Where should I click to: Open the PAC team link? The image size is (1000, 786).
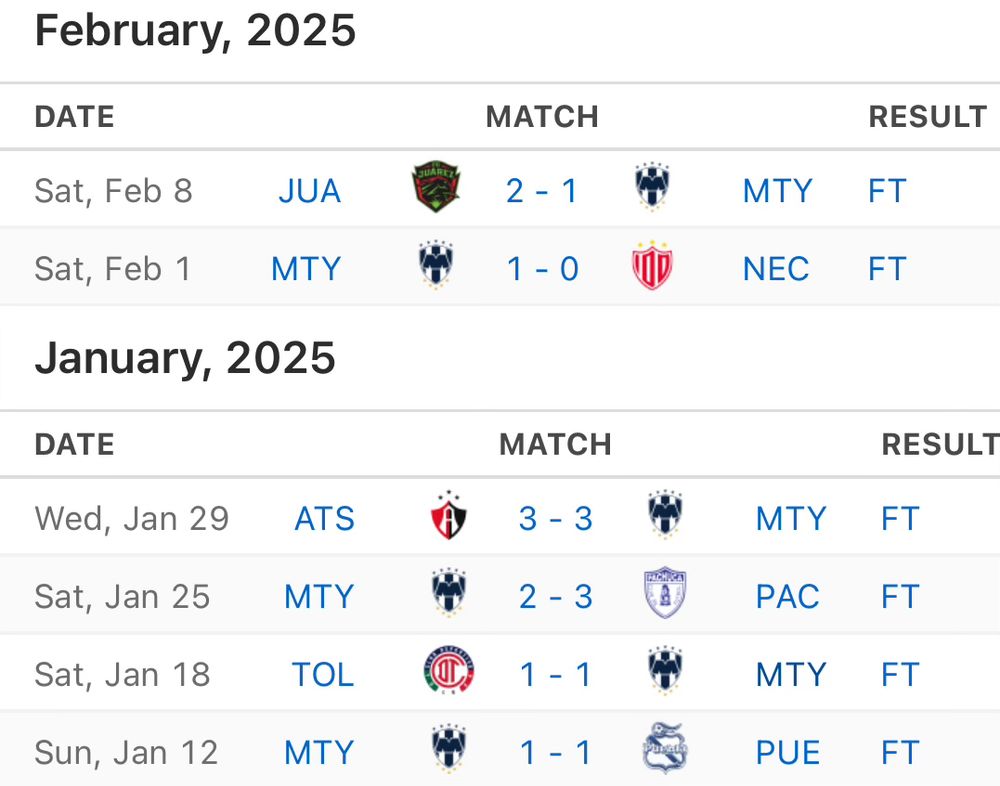(x=788, y=596)
